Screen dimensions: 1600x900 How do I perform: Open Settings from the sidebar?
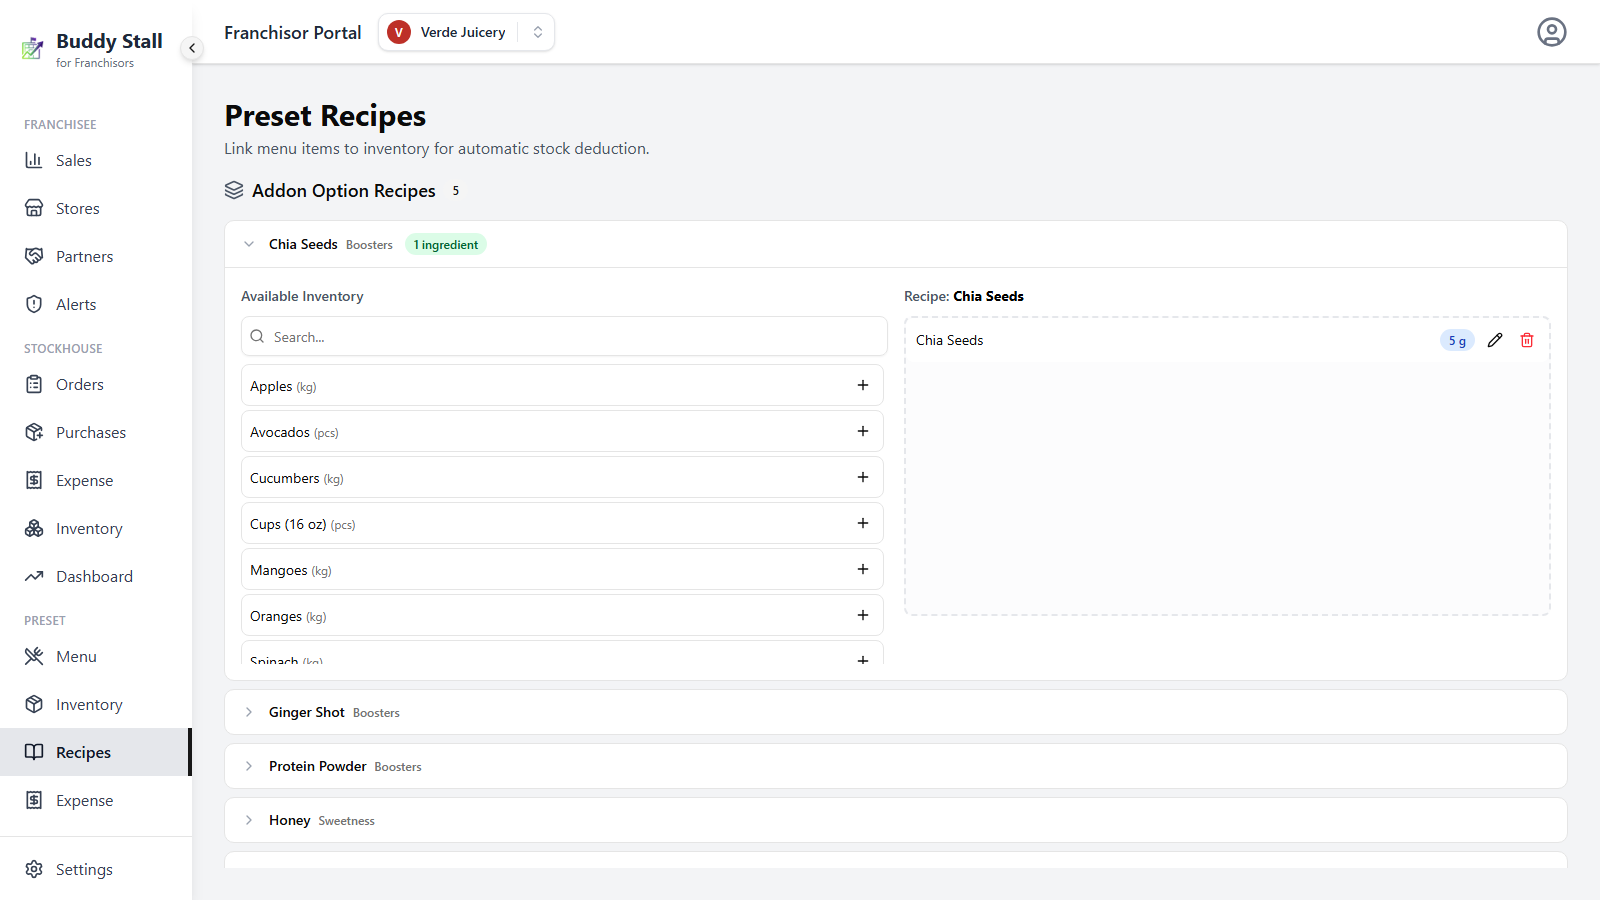click(94, 869)
